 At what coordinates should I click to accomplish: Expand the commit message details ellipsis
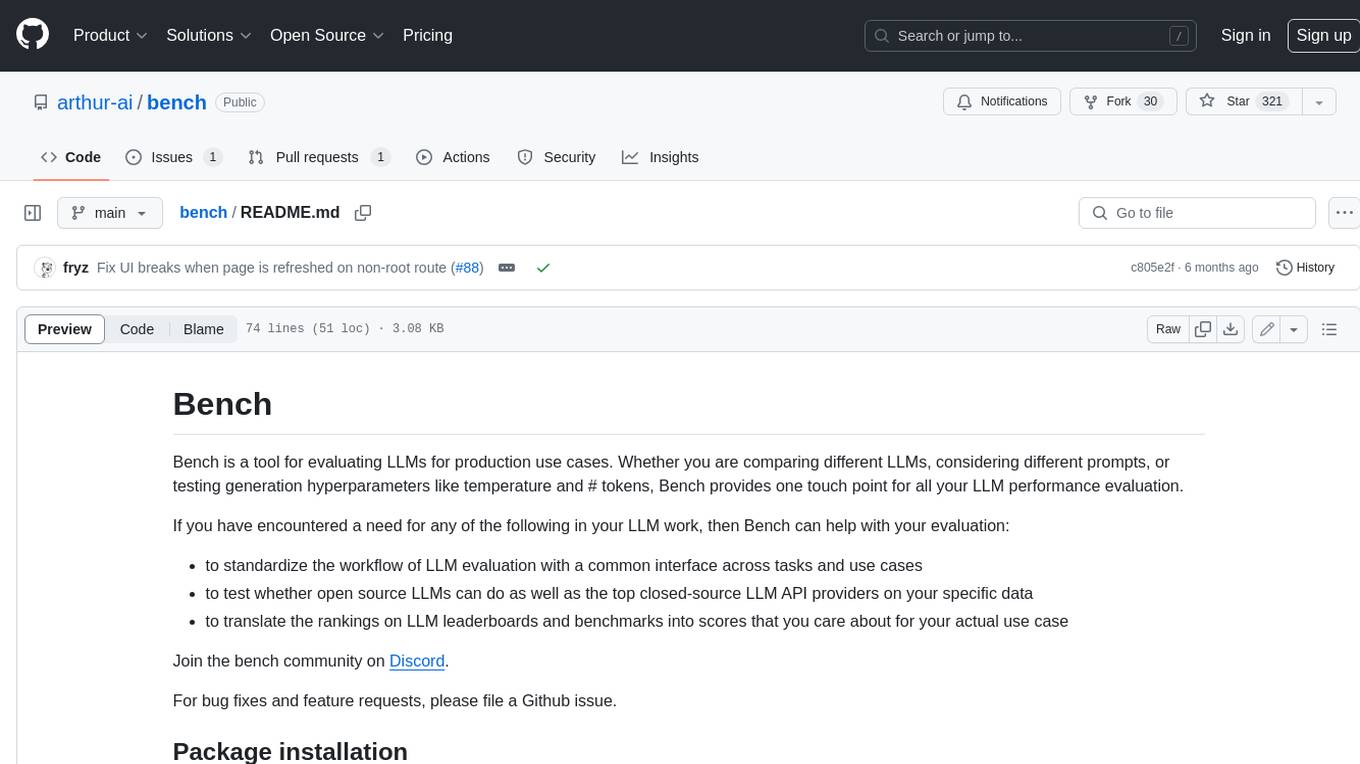tap(507, 268)
